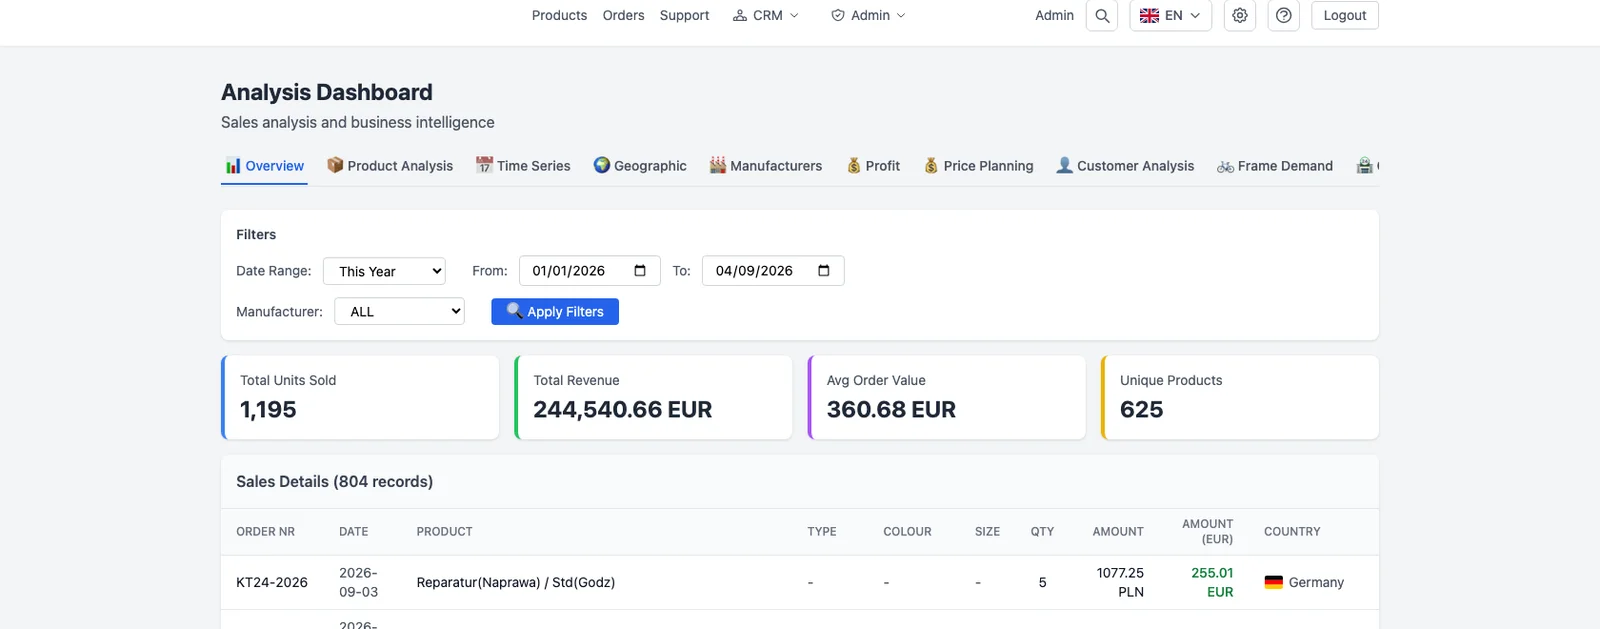Image resolution: width=1600 pixels, height=629 pixels.
Task: Click the 255.01 EUR amount cell
Action: click(x=1212, y=582)
